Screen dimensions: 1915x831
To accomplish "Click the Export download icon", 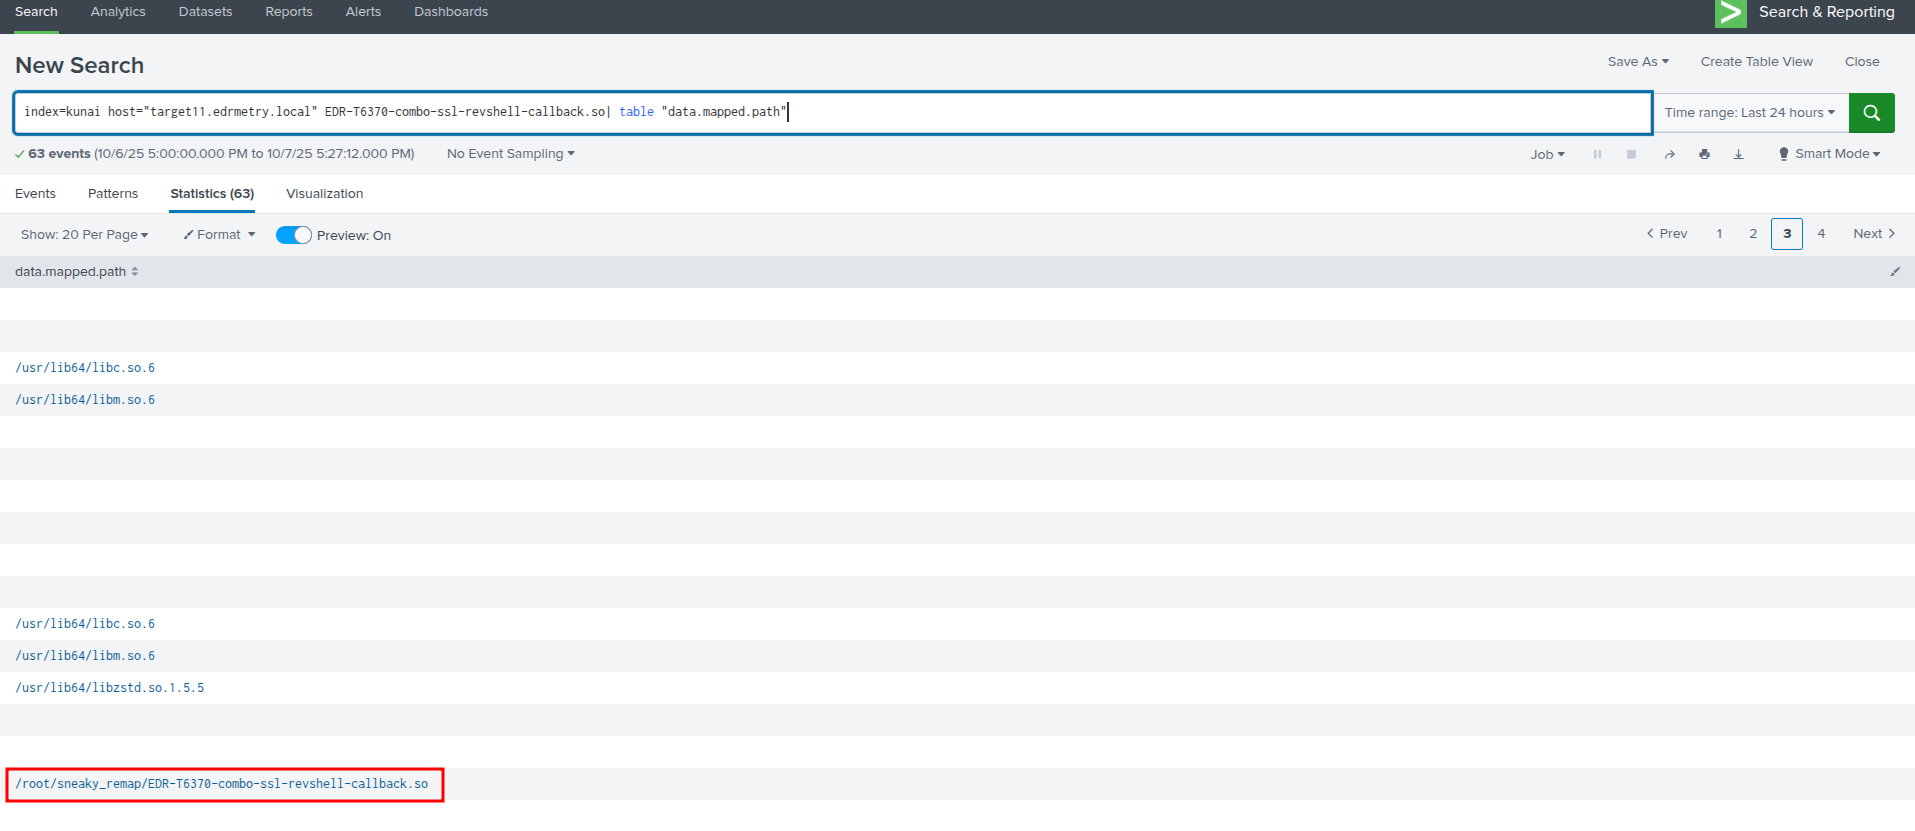I will [x=1738, y=155].
